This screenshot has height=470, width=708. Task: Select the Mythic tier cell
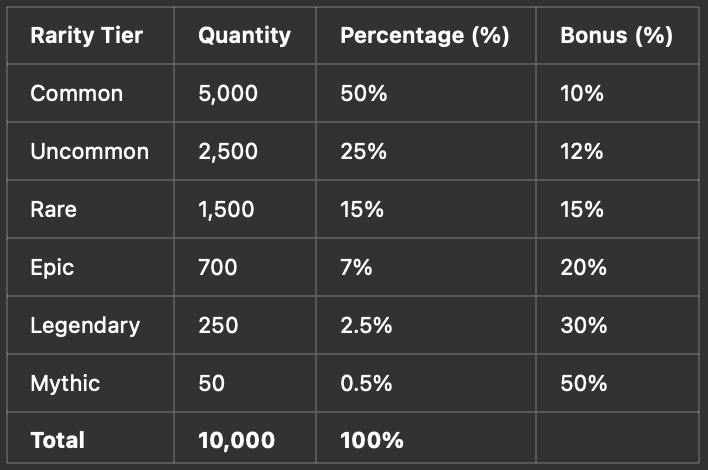[x=65, y=383]
